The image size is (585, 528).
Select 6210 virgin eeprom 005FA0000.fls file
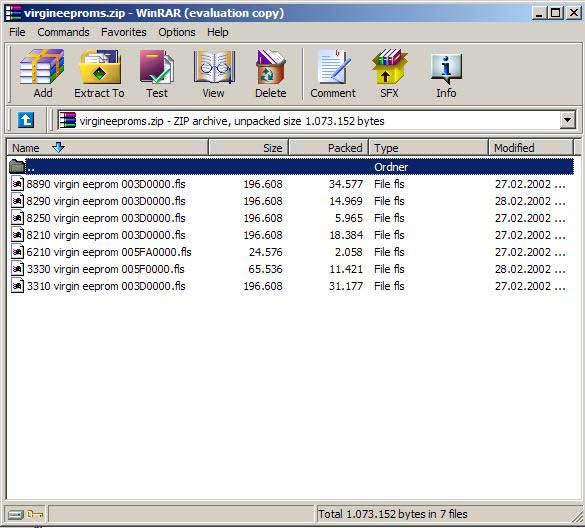[x=290, y=252]
